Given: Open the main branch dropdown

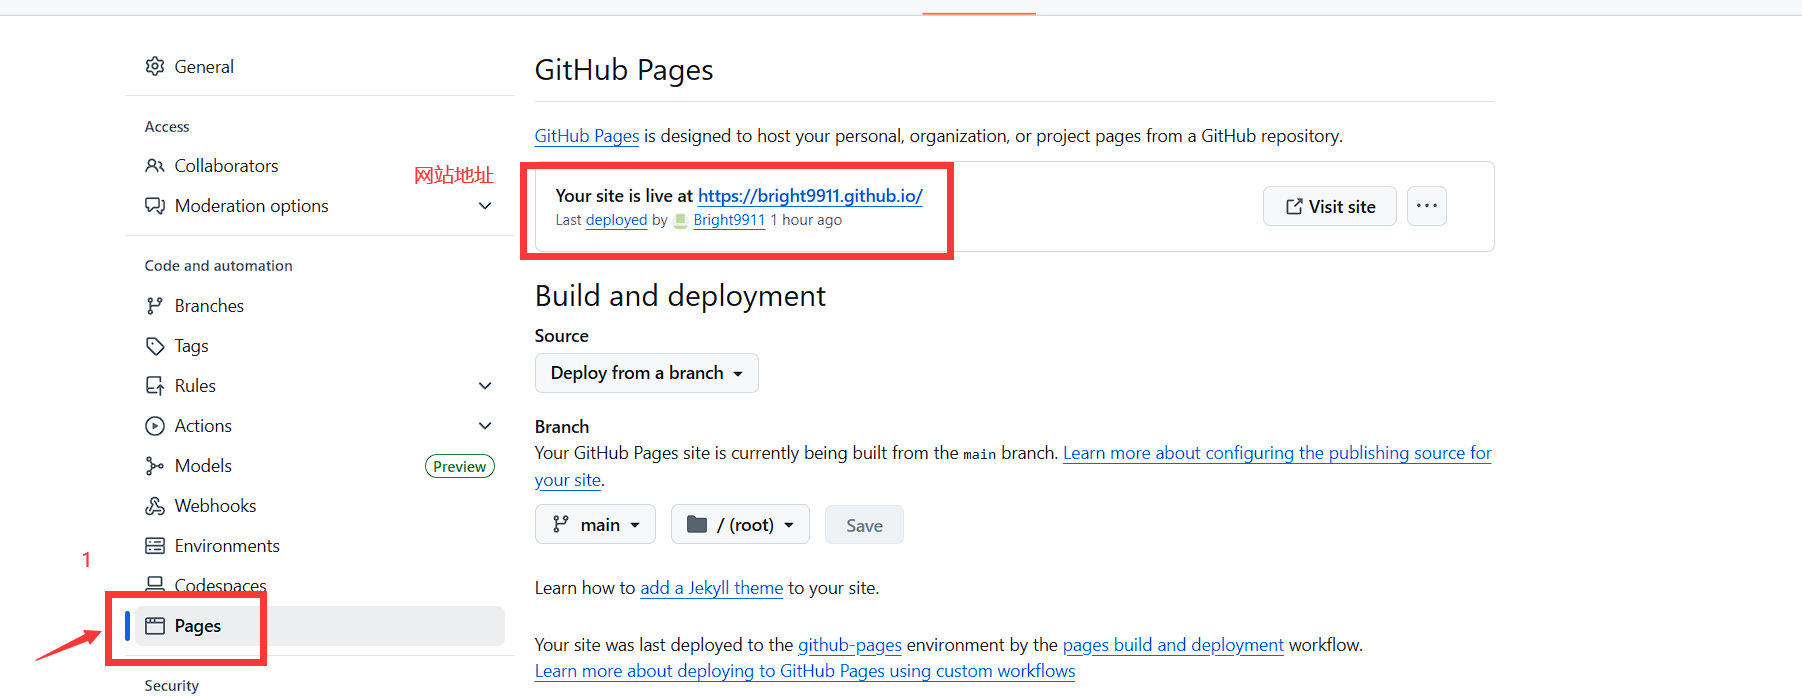Looking at the screenshot, I should click(595, 524).
